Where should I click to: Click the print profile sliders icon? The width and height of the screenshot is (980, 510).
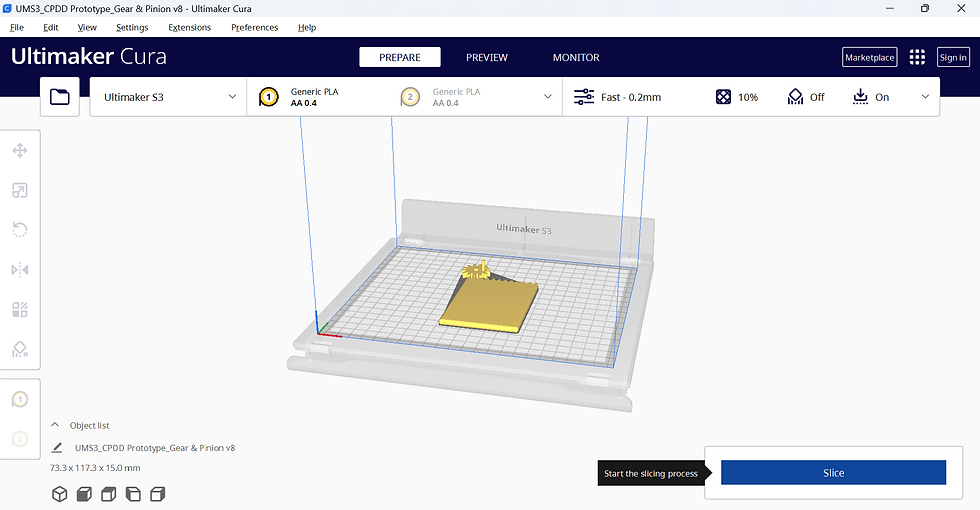(x=584, y=97)
